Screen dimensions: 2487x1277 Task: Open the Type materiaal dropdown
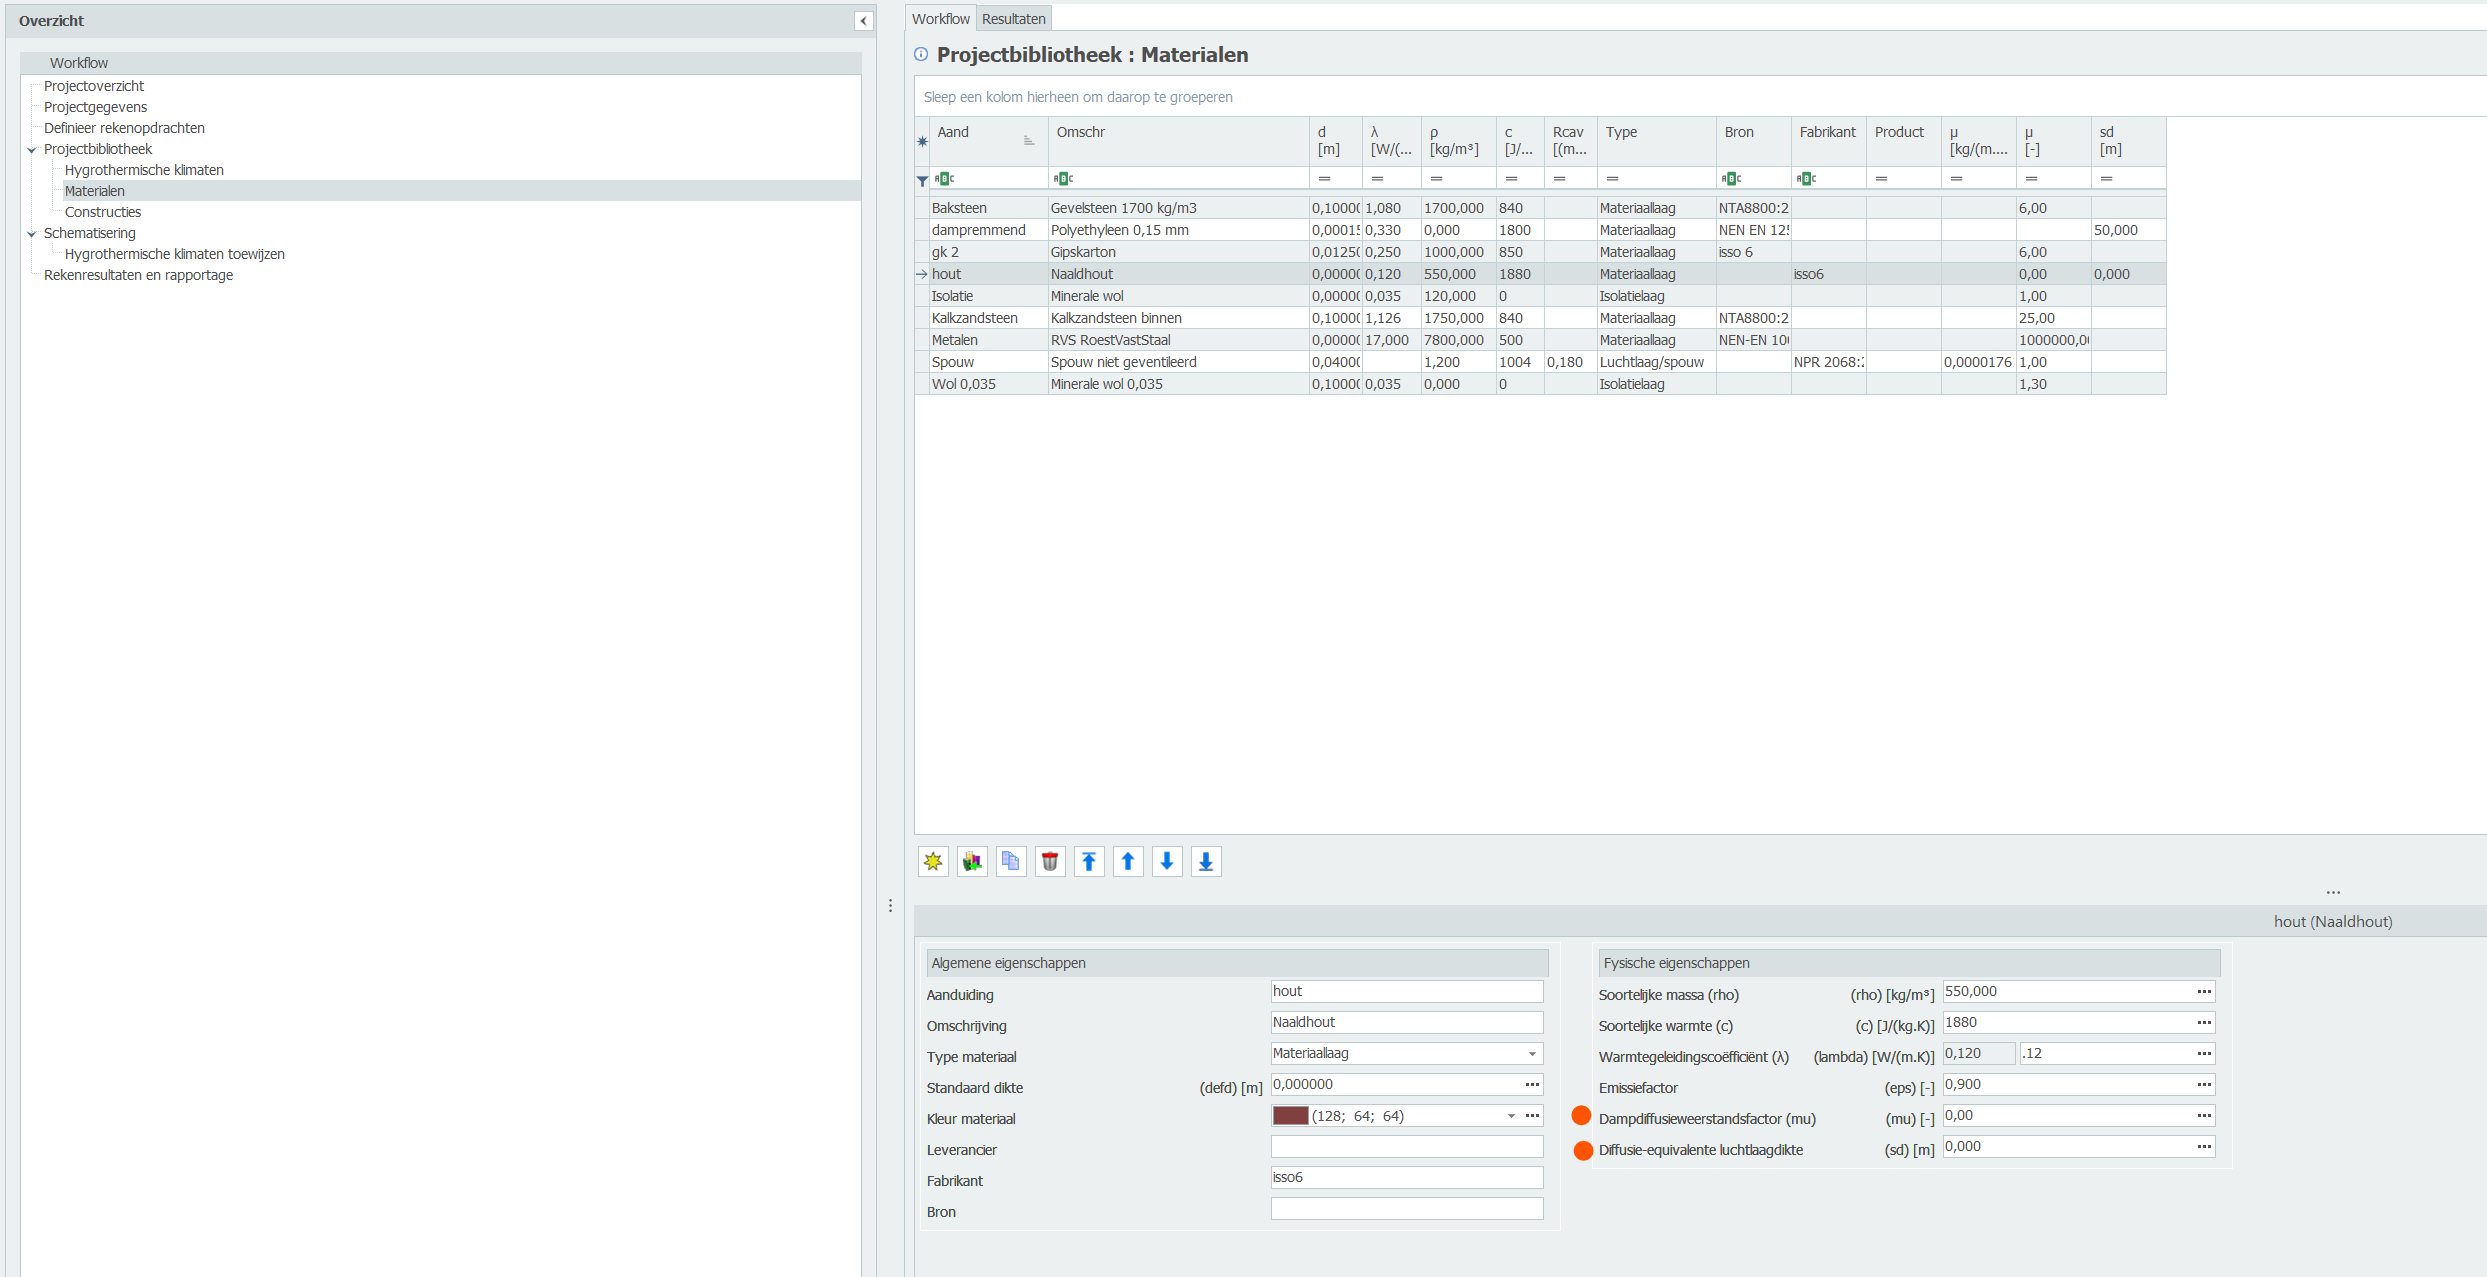coord(1531,1053)
